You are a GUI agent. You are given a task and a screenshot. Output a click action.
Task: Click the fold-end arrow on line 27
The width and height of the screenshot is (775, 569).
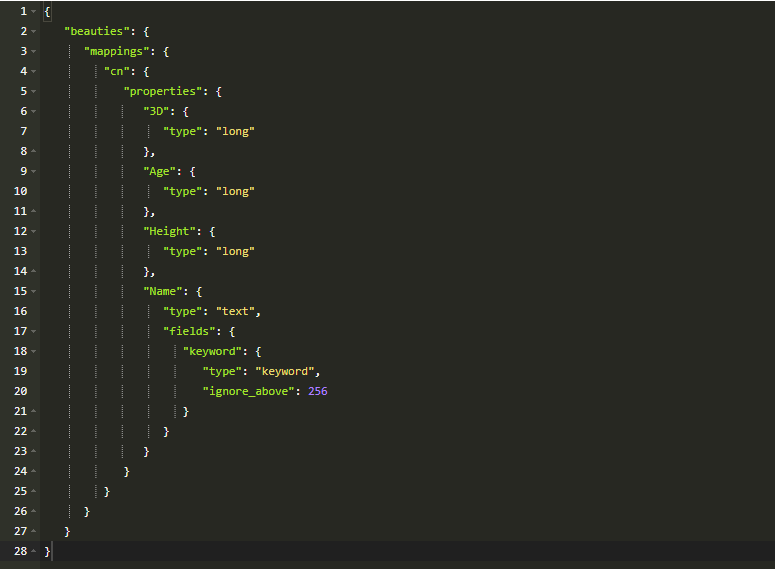[x=34, y=531]
